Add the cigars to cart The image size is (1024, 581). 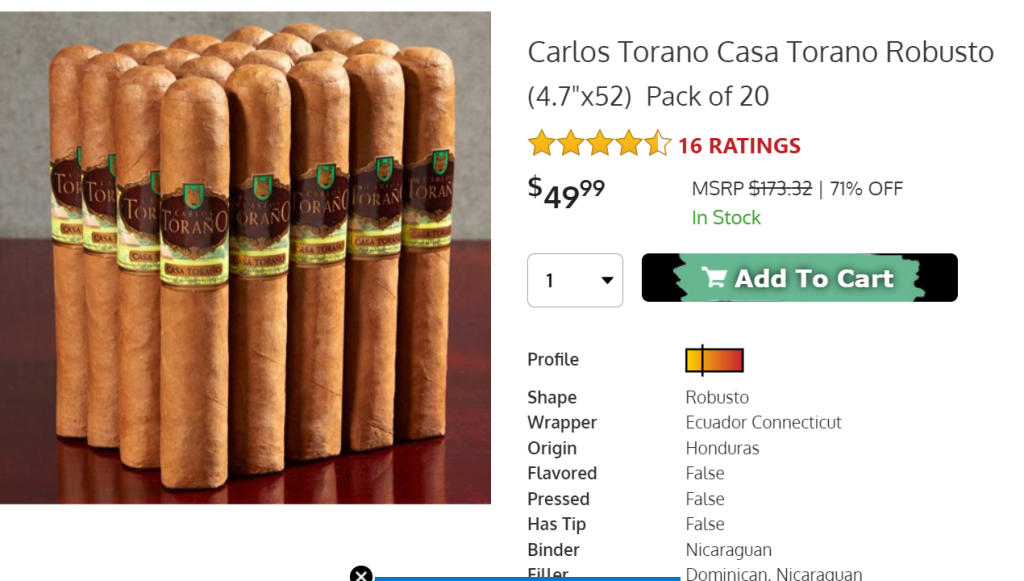click(x=799, y=277)
